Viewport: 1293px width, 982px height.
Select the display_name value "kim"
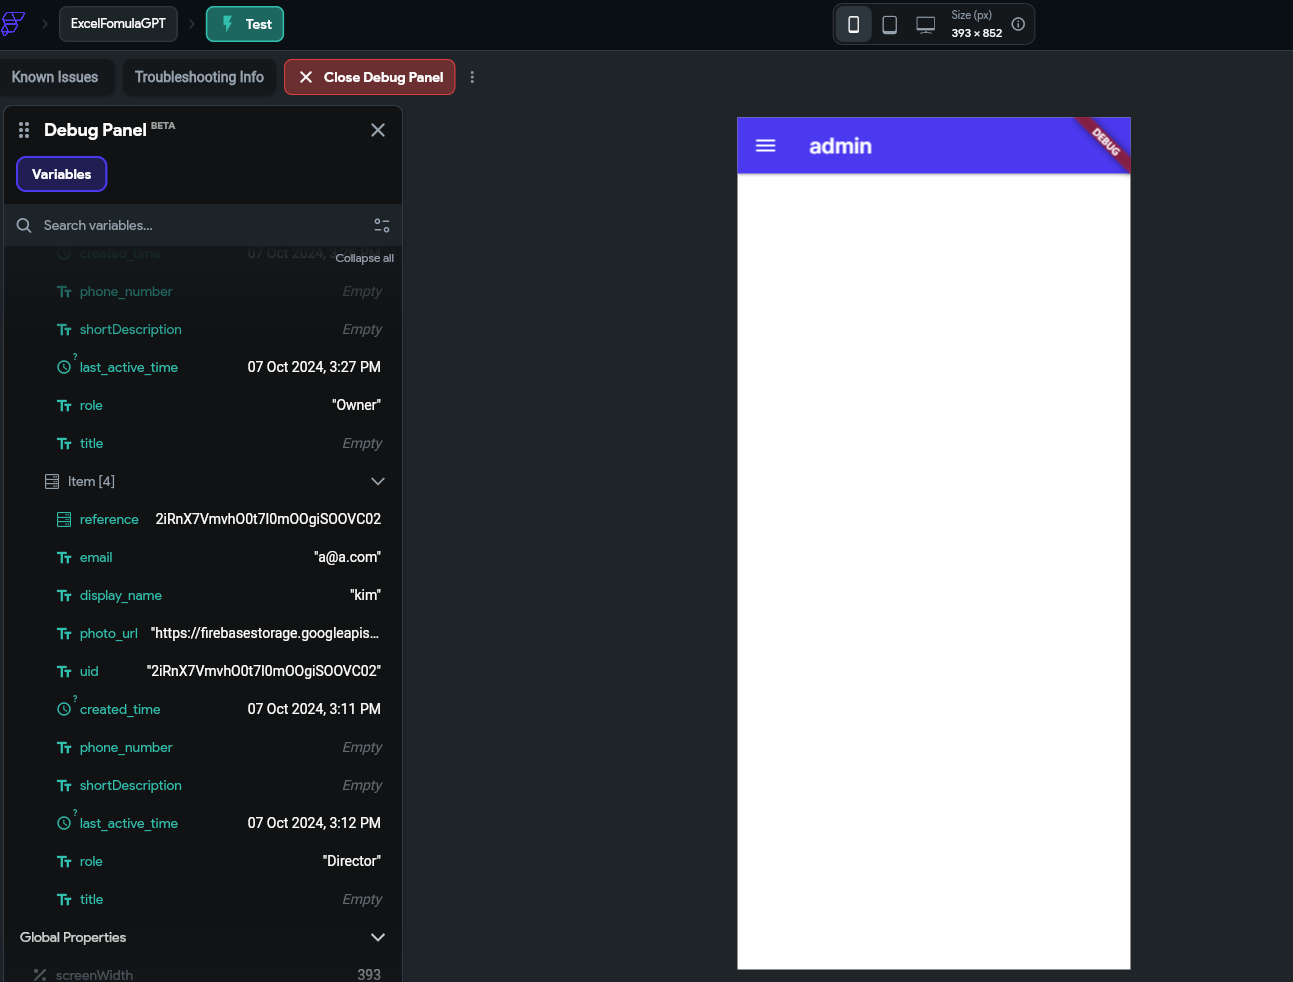pyautogui.click(x=365, y=595)
